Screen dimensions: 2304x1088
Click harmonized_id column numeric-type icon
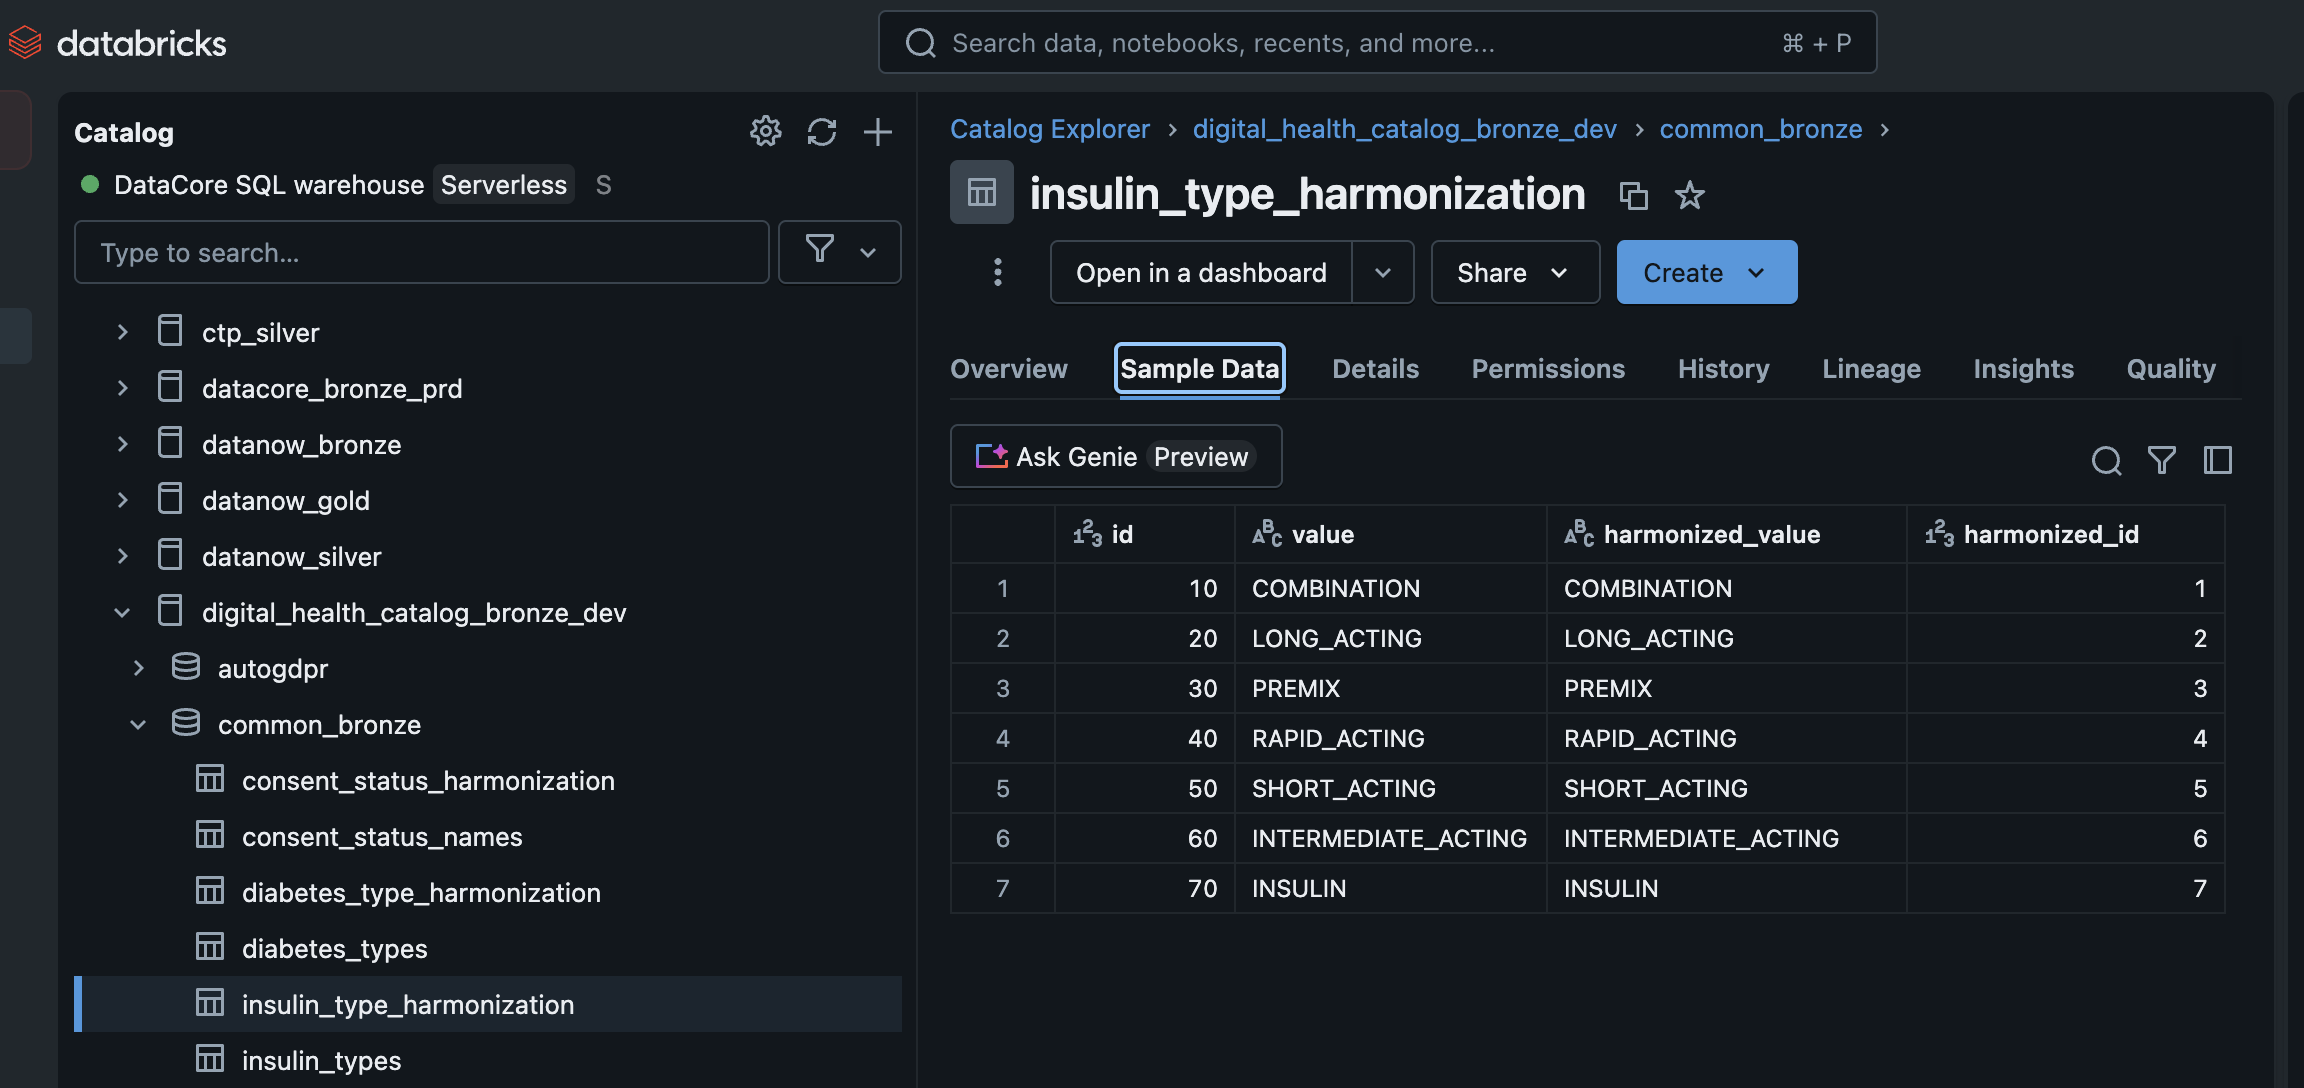tap(1940, 534)
